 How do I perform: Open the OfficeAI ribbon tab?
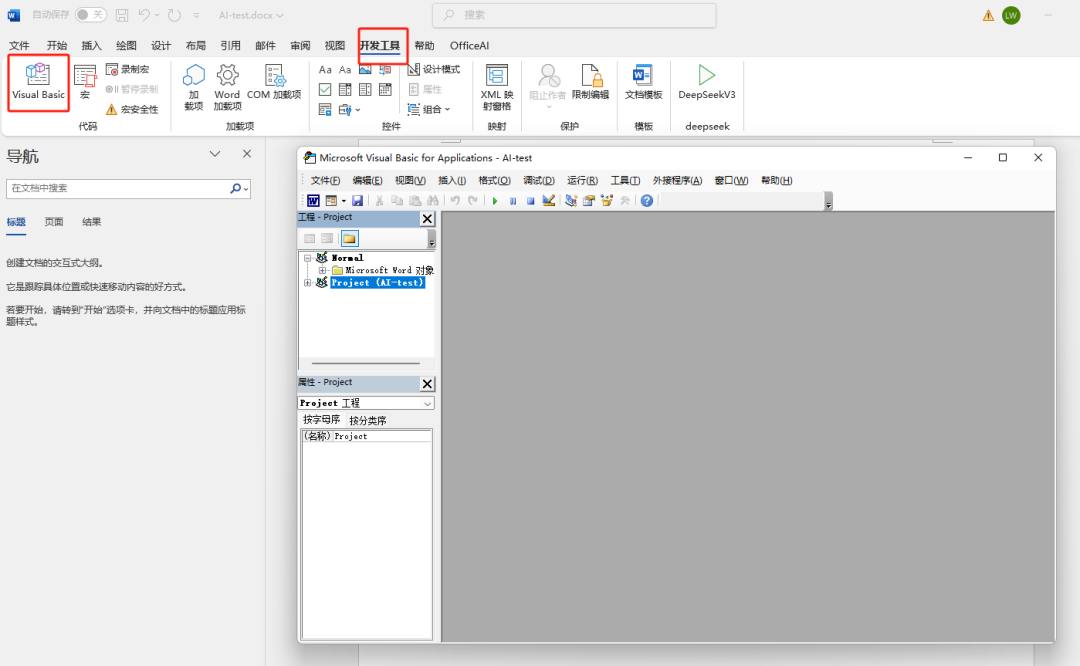coord(469,45)
